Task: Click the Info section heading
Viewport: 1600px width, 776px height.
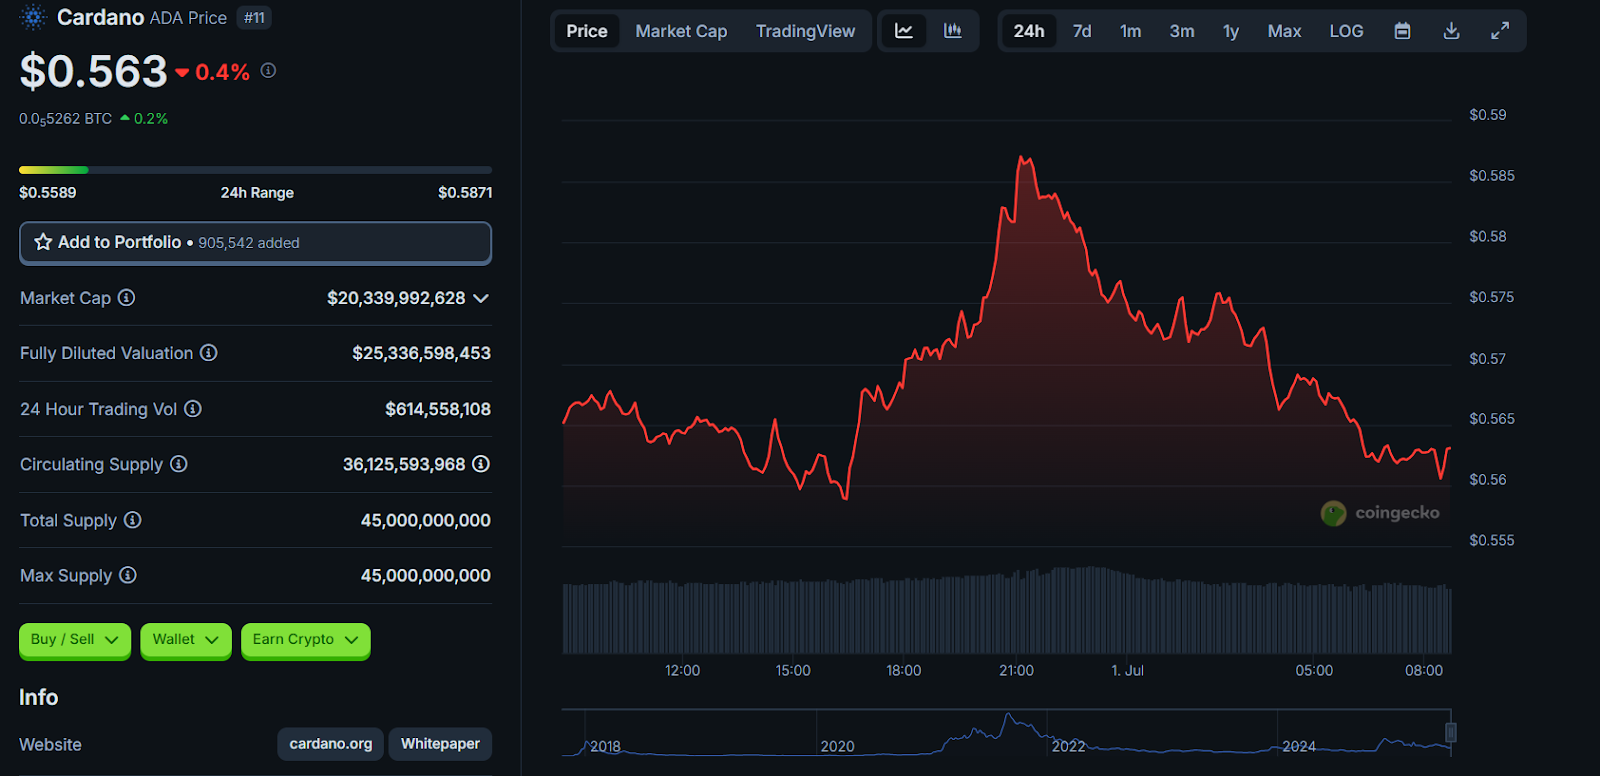Action: point(39,697)
